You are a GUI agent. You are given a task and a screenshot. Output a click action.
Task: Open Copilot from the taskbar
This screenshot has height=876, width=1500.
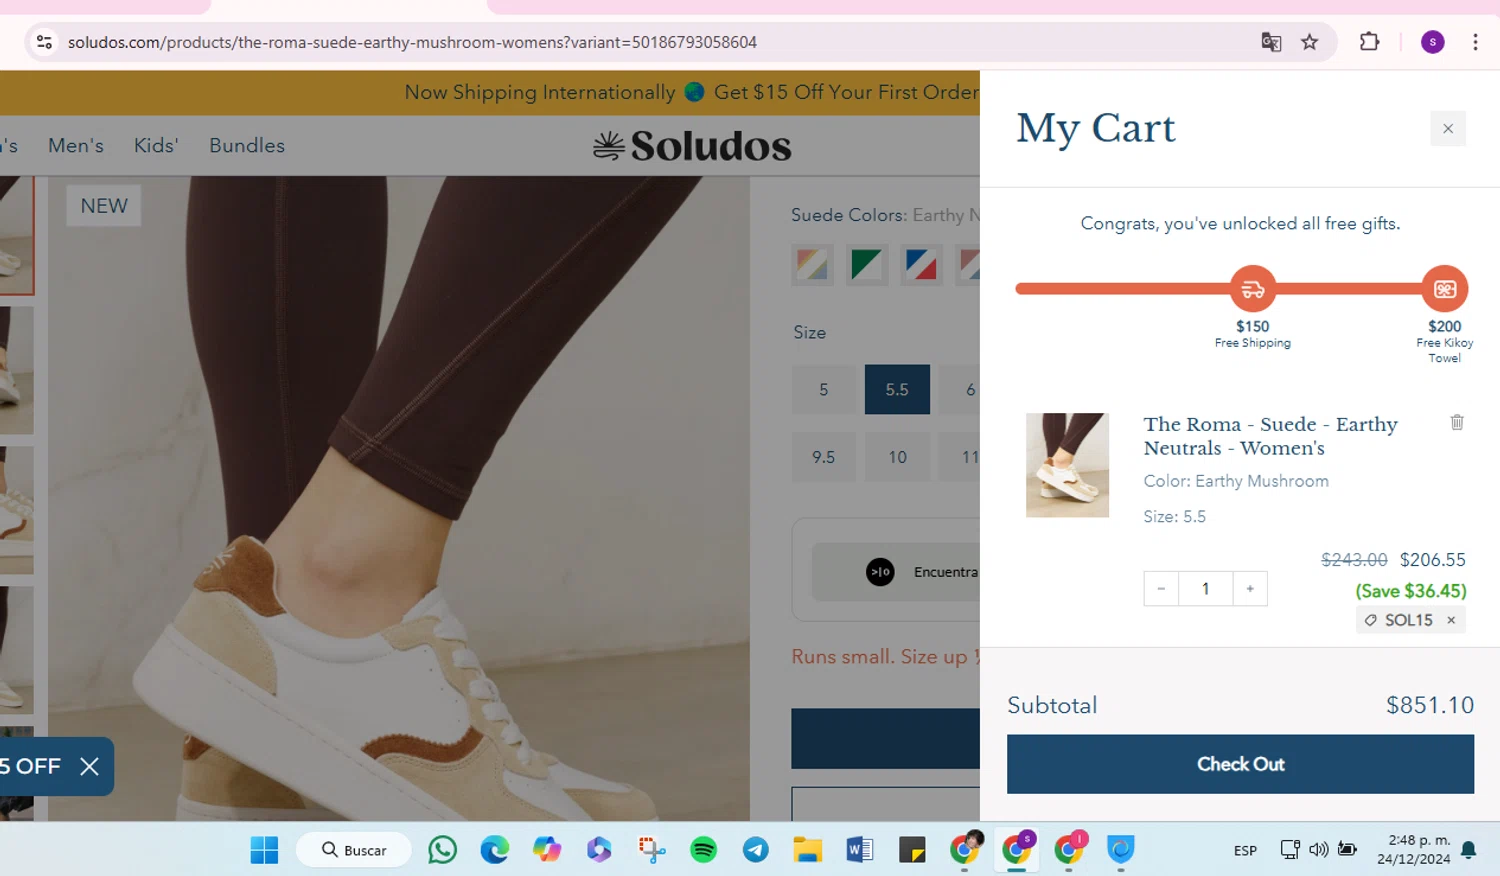[x=546, y=850]
